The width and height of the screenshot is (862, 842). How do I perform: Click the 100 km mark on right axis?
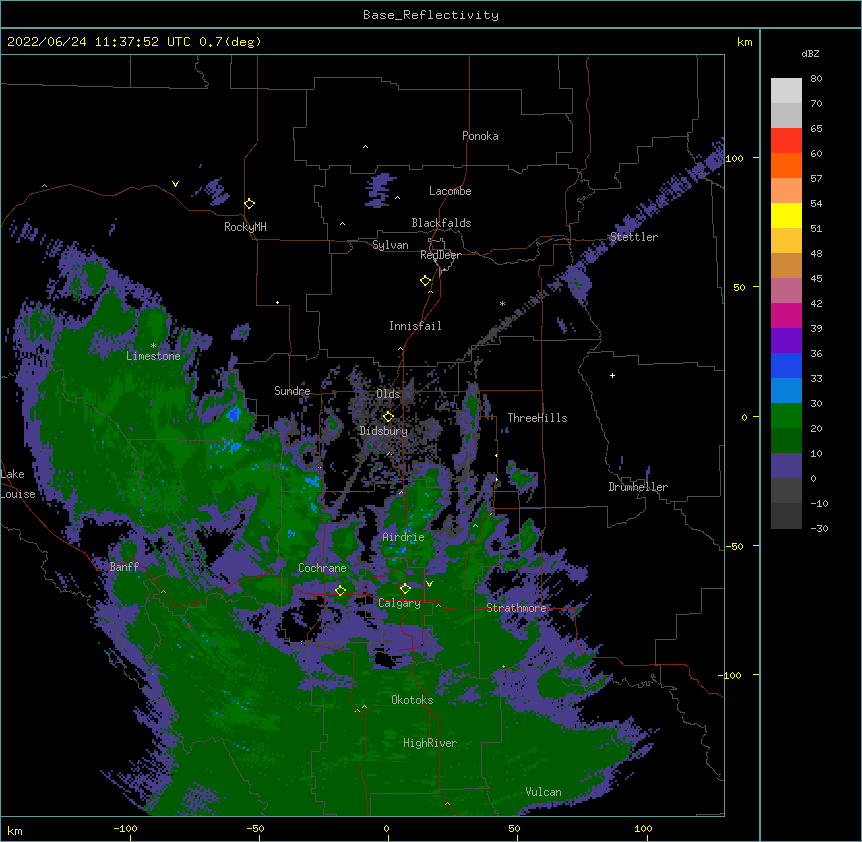pos(734,158)
